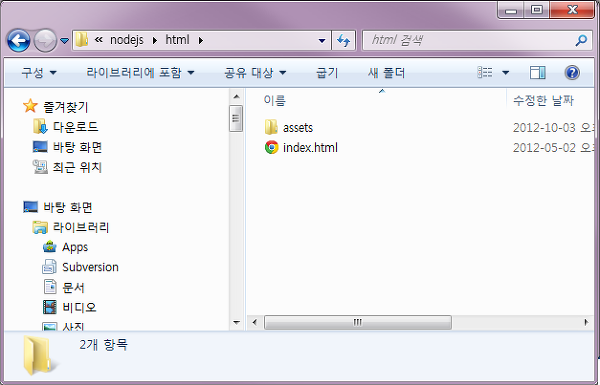Click the 2개 항목 status text

tap(103, 344)
